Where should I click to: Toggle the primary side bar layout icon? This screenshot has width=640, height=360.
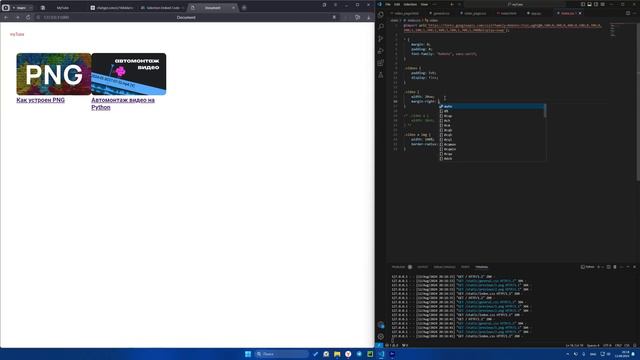583,4
